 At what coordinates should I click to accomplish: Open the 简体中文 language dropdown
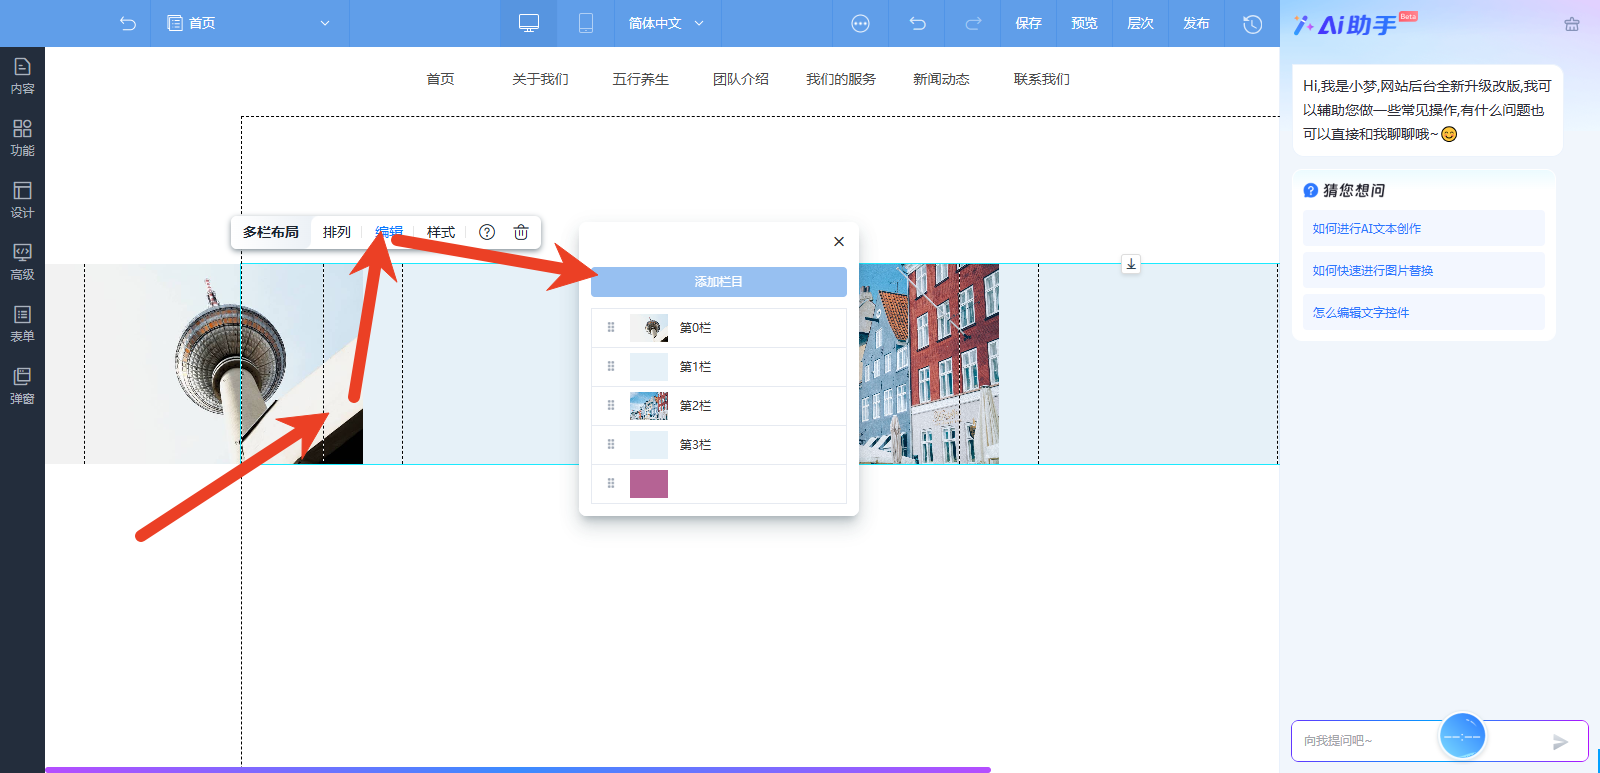666,23
